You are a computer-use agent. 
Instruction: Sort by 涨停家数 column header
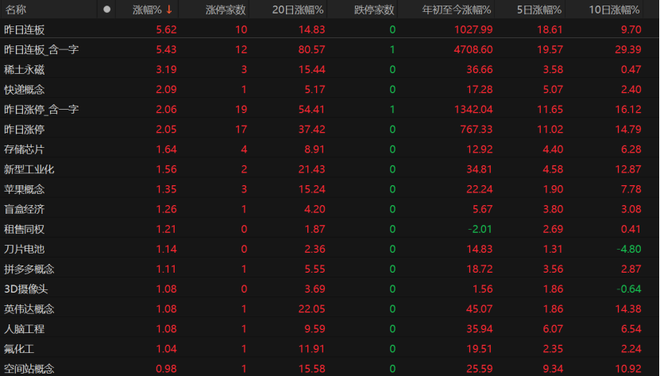click(x=225, y=10)
